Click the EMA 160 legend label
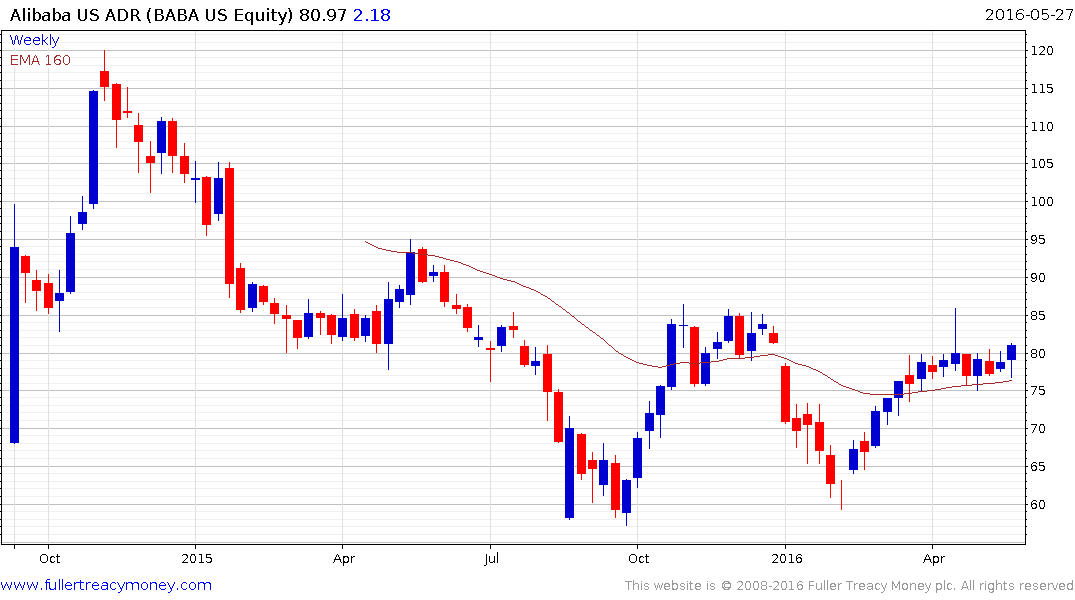Screen dimensions: 1075x600 pyautogui.click(x=40, y=60)
